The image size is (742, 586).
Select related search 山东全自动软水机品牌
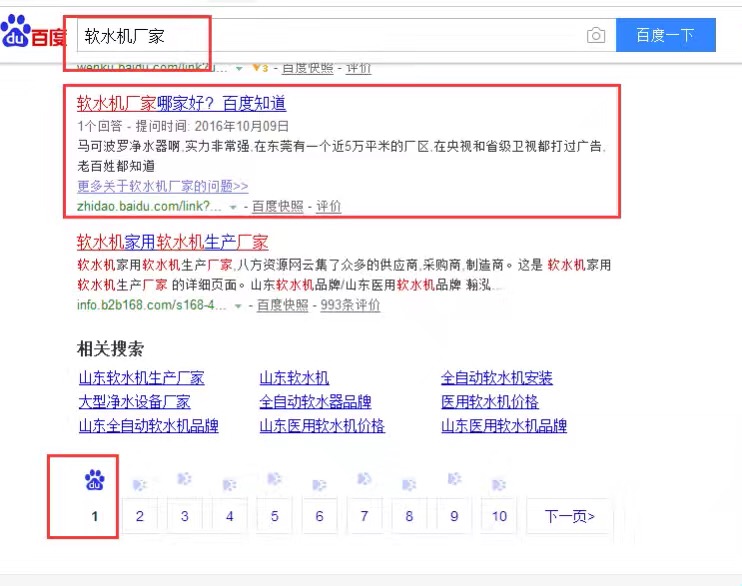pos(149,426)
